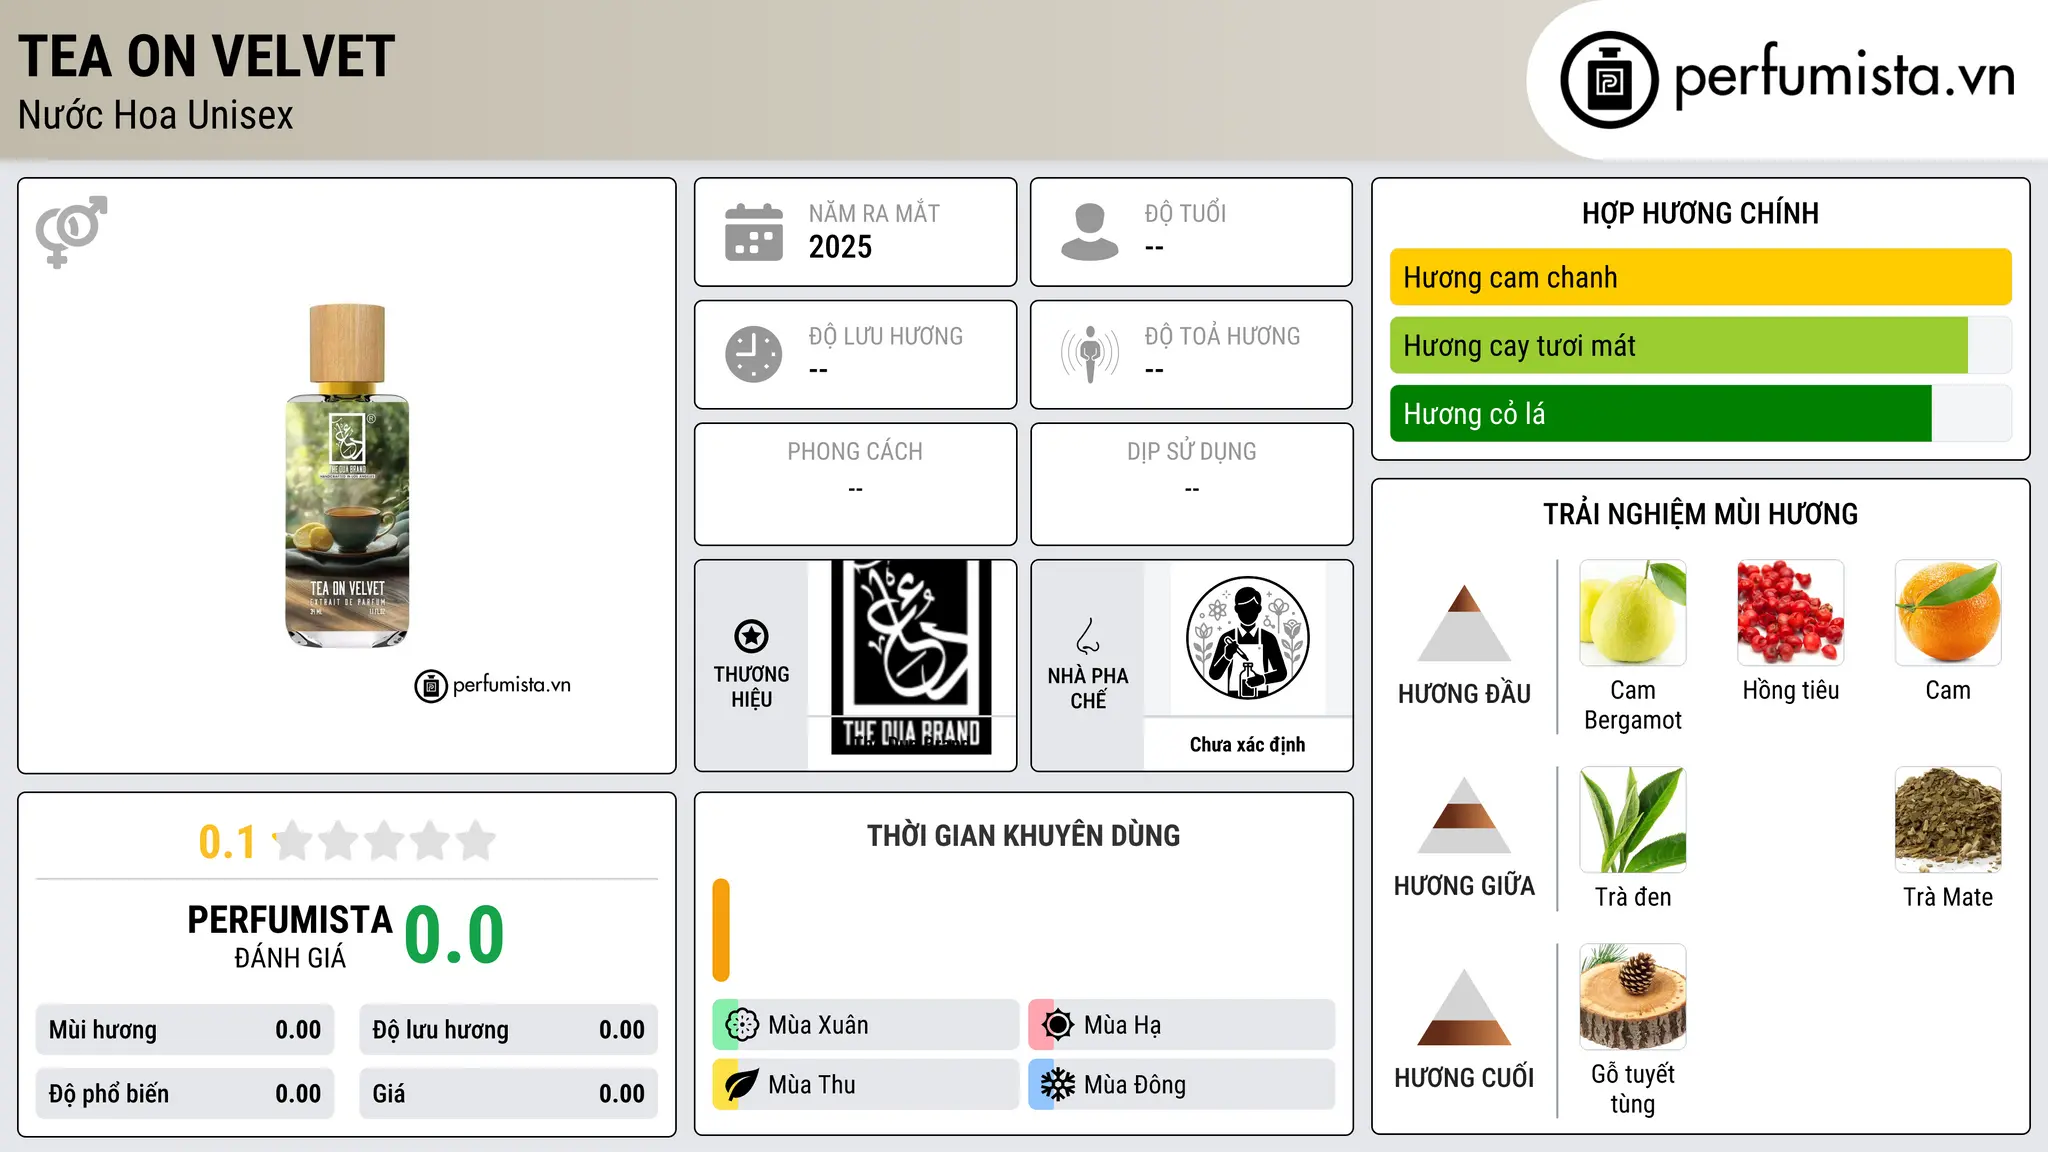Click the Hương giữa middle-note pyramid icon
The image size is (2048, 1152).
pos(1464,814)
